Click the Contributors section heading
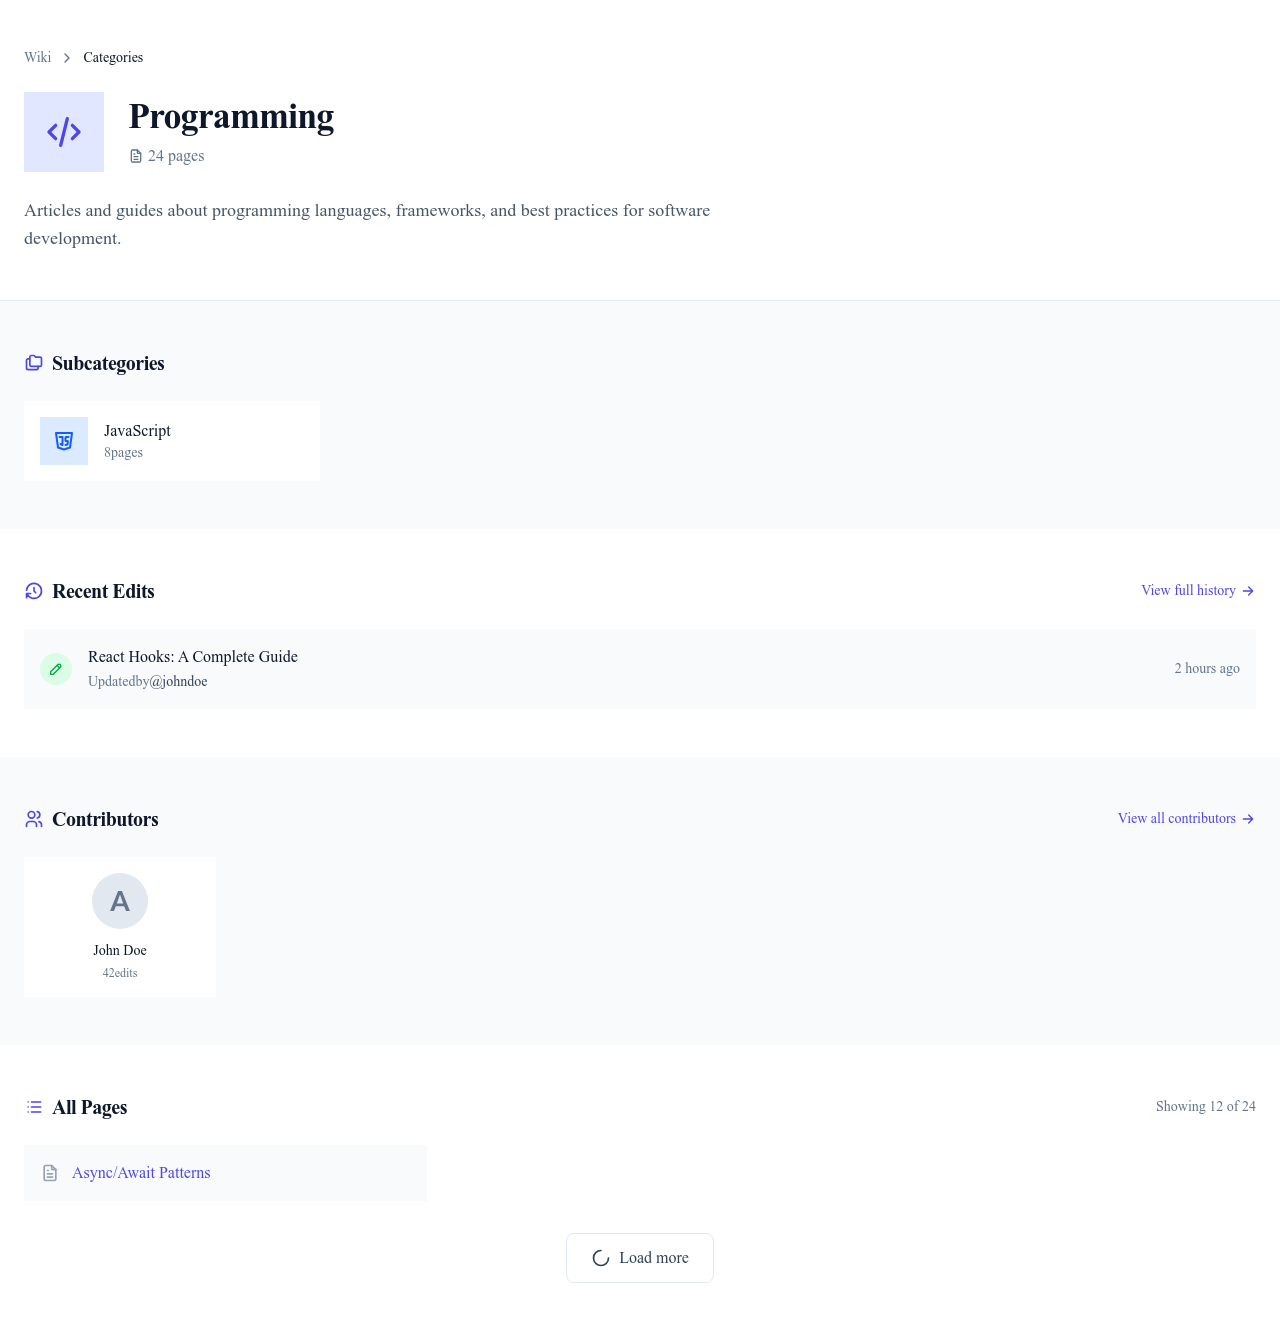Viewport: 1280px width, 1331px height. pos(105,819)
